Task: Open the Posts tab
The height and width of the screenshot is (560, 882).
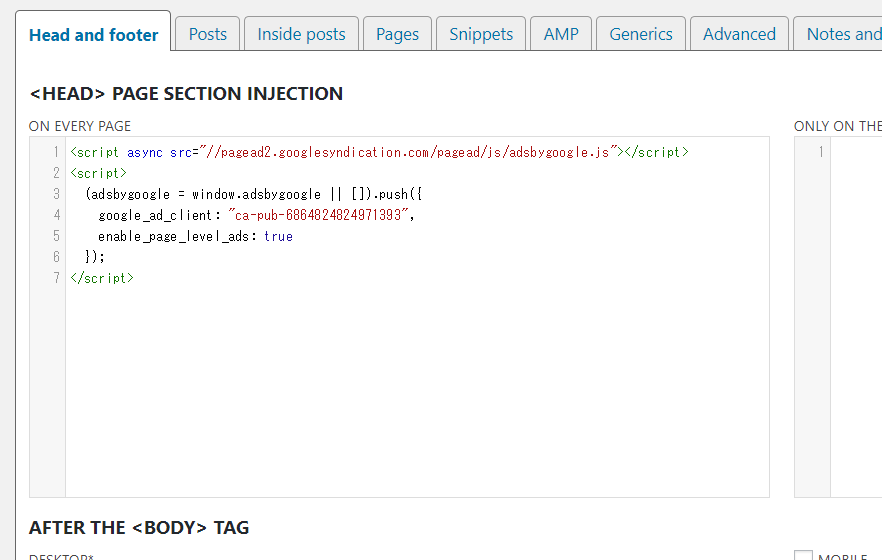Action: point(208,34)
